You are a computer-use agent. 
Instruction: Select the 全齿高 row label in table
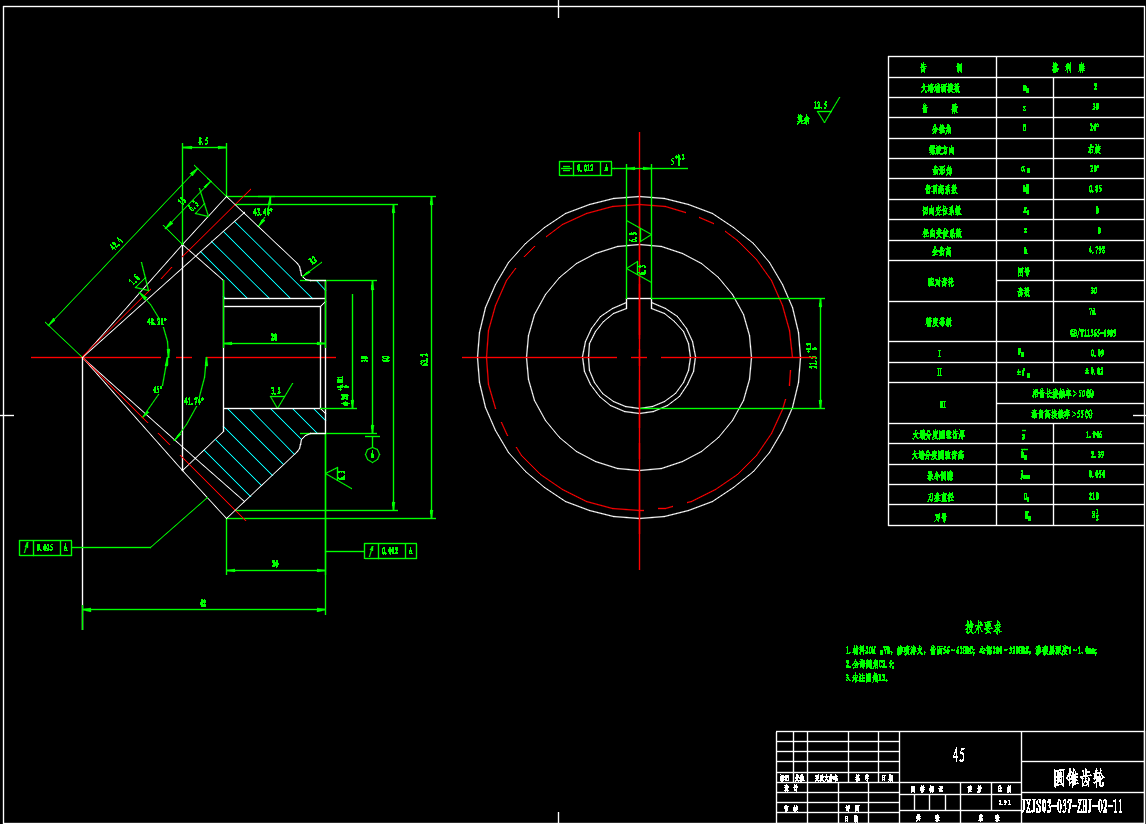pos(941,252)
